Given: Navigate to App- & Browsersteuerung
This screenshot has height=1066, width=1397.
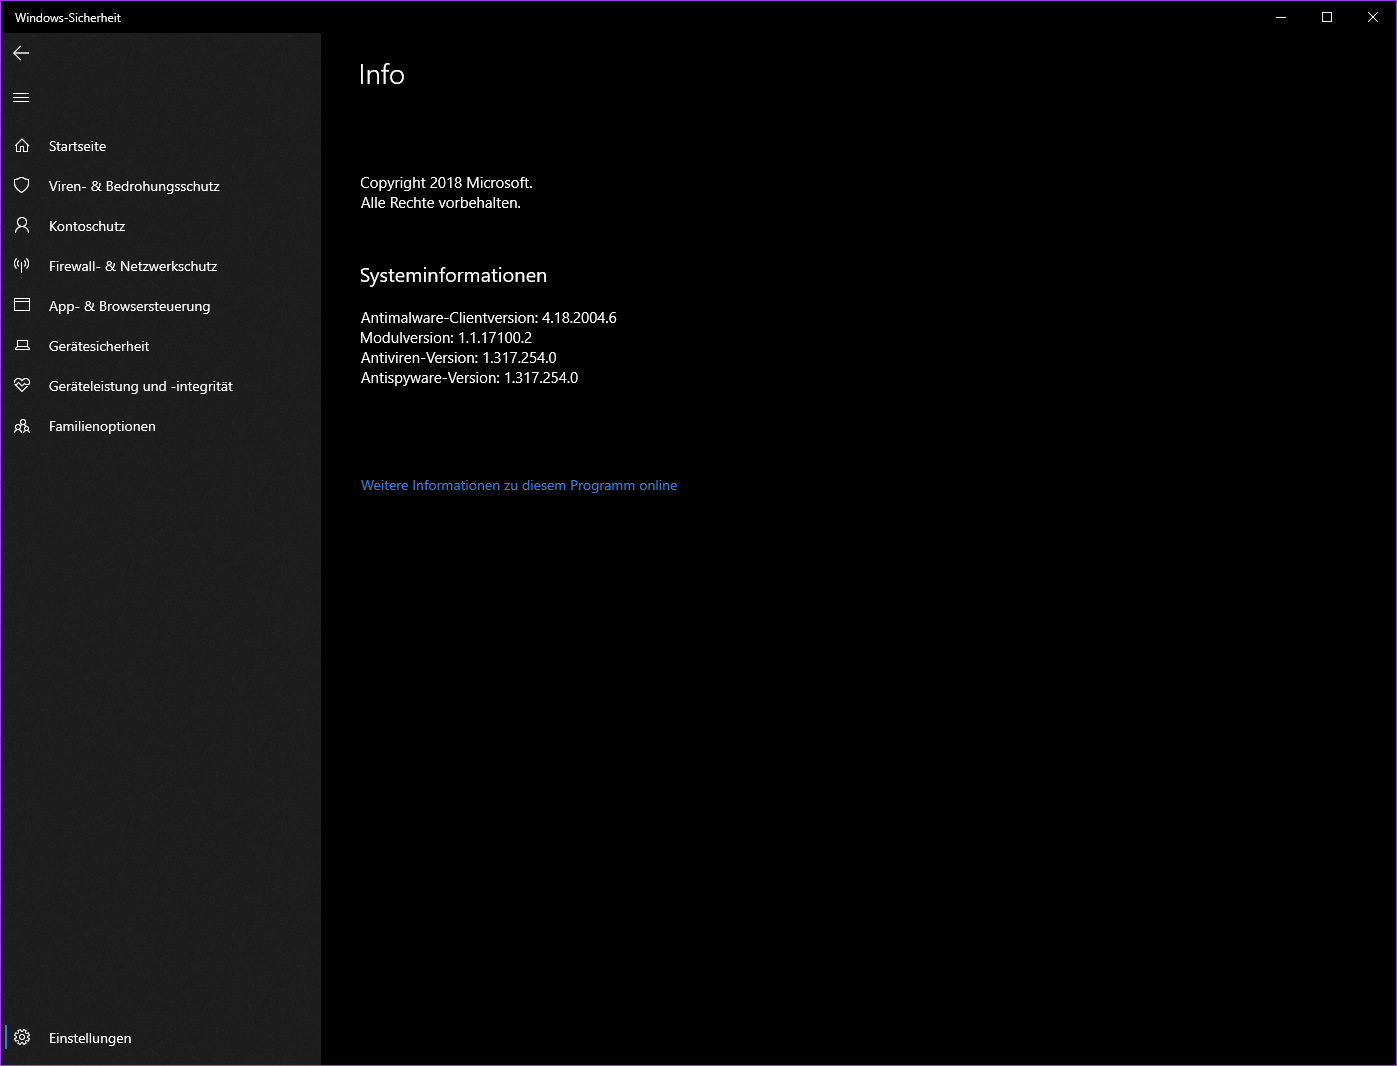Looking at the screenshot, I should 161,306.
